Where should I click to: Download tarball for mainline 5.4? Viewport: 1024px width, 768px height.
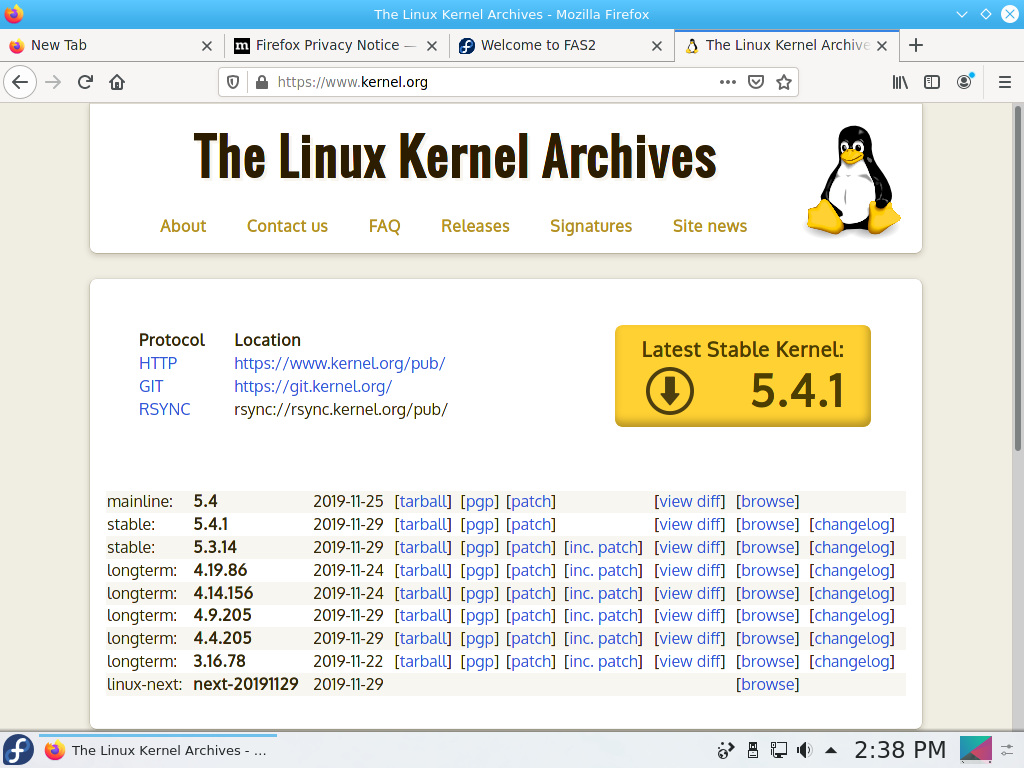click(423, 501)
